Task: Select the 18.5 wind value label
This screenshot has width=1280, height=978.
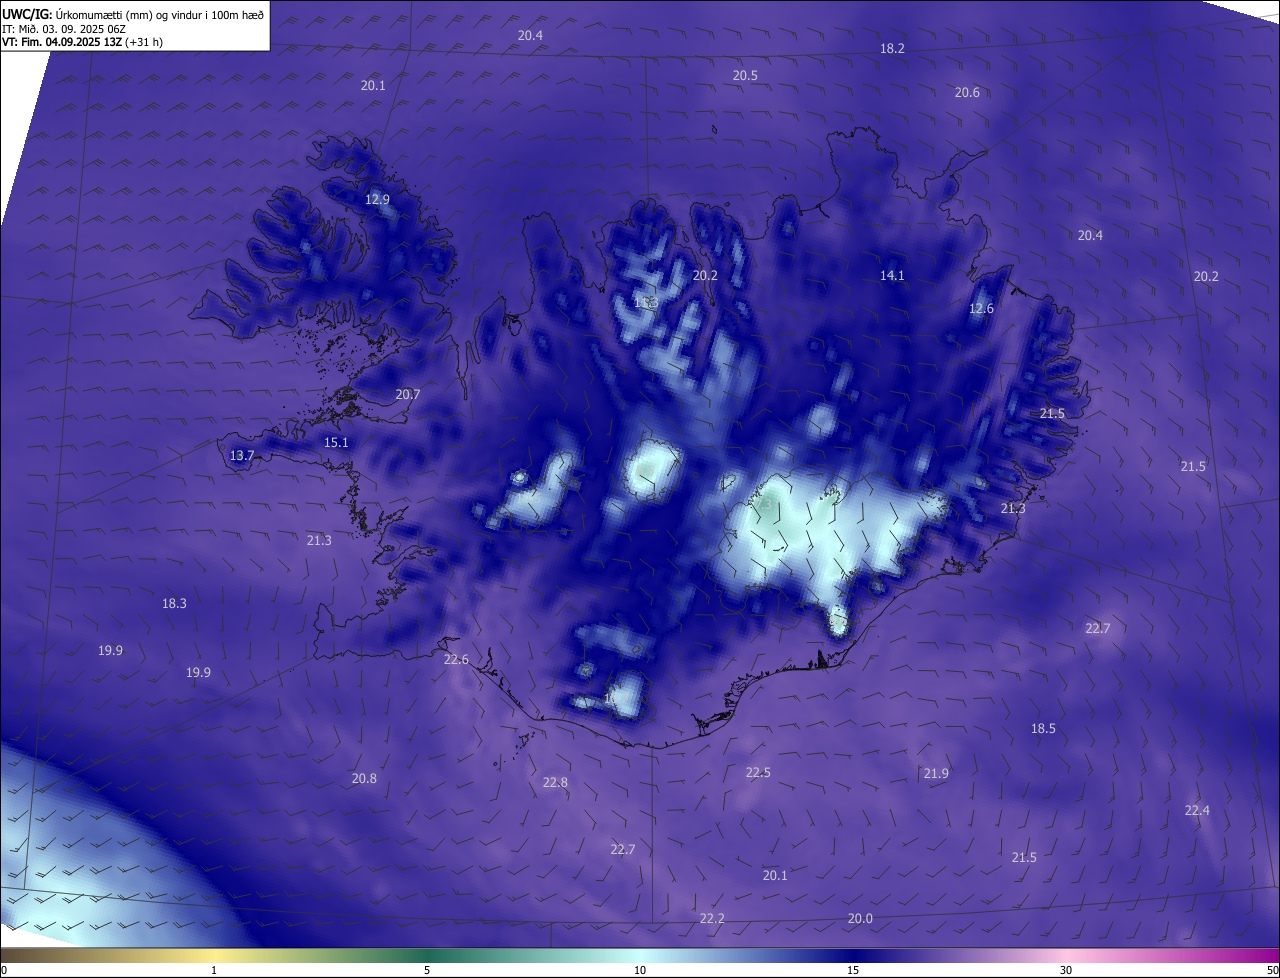Action: click(1043, 728)
